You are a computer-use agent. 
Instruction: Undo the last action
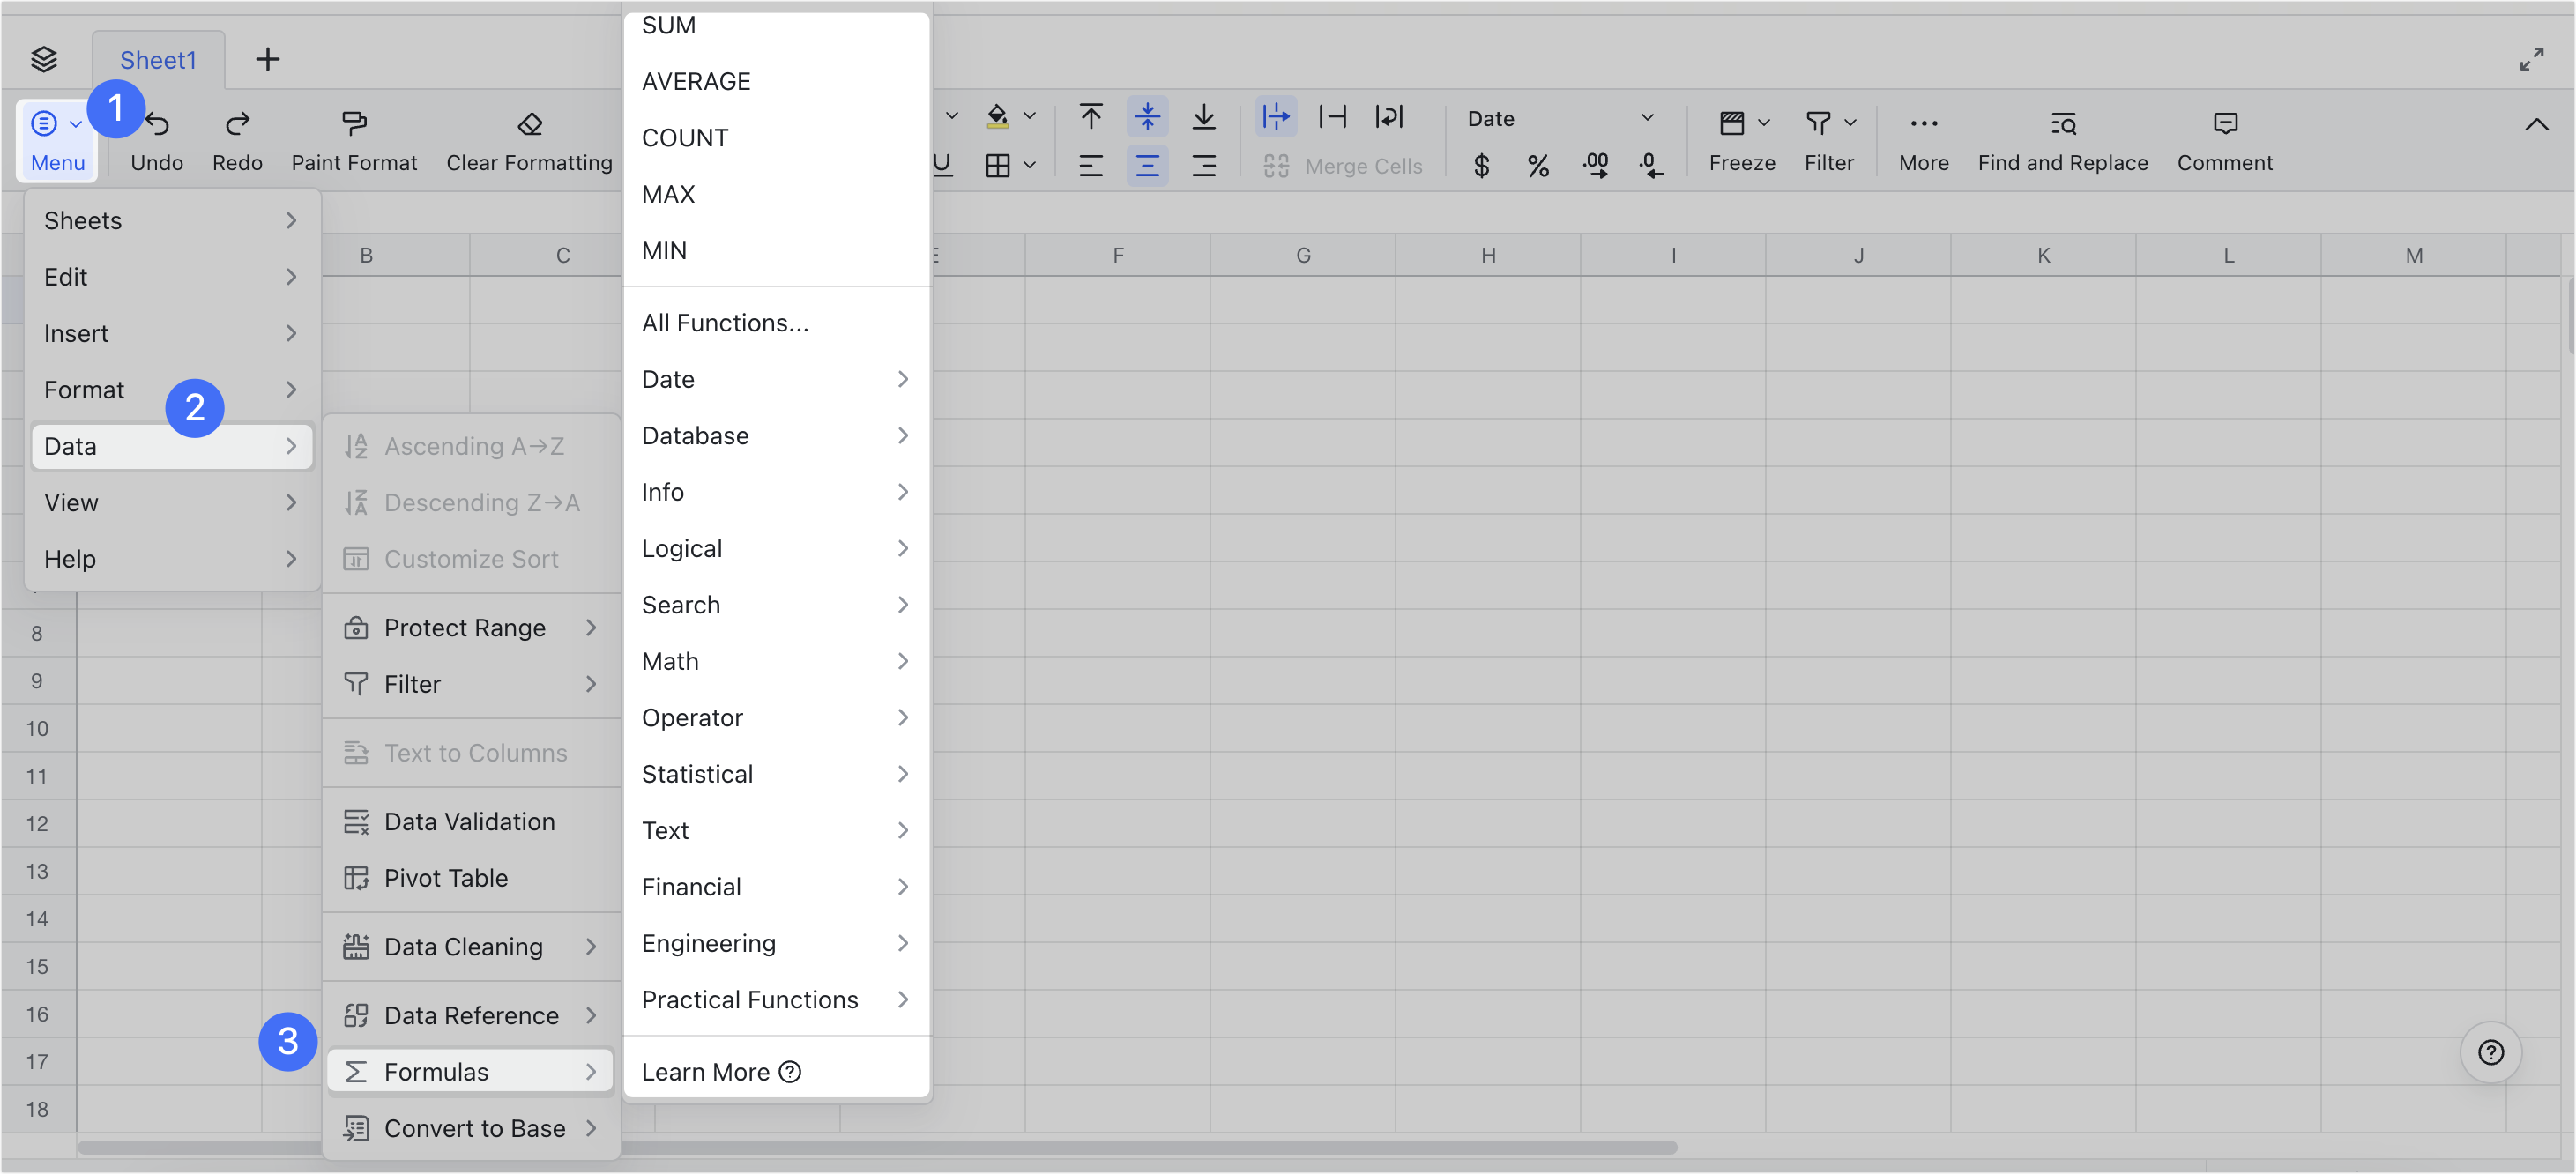[x=156, y=138]
